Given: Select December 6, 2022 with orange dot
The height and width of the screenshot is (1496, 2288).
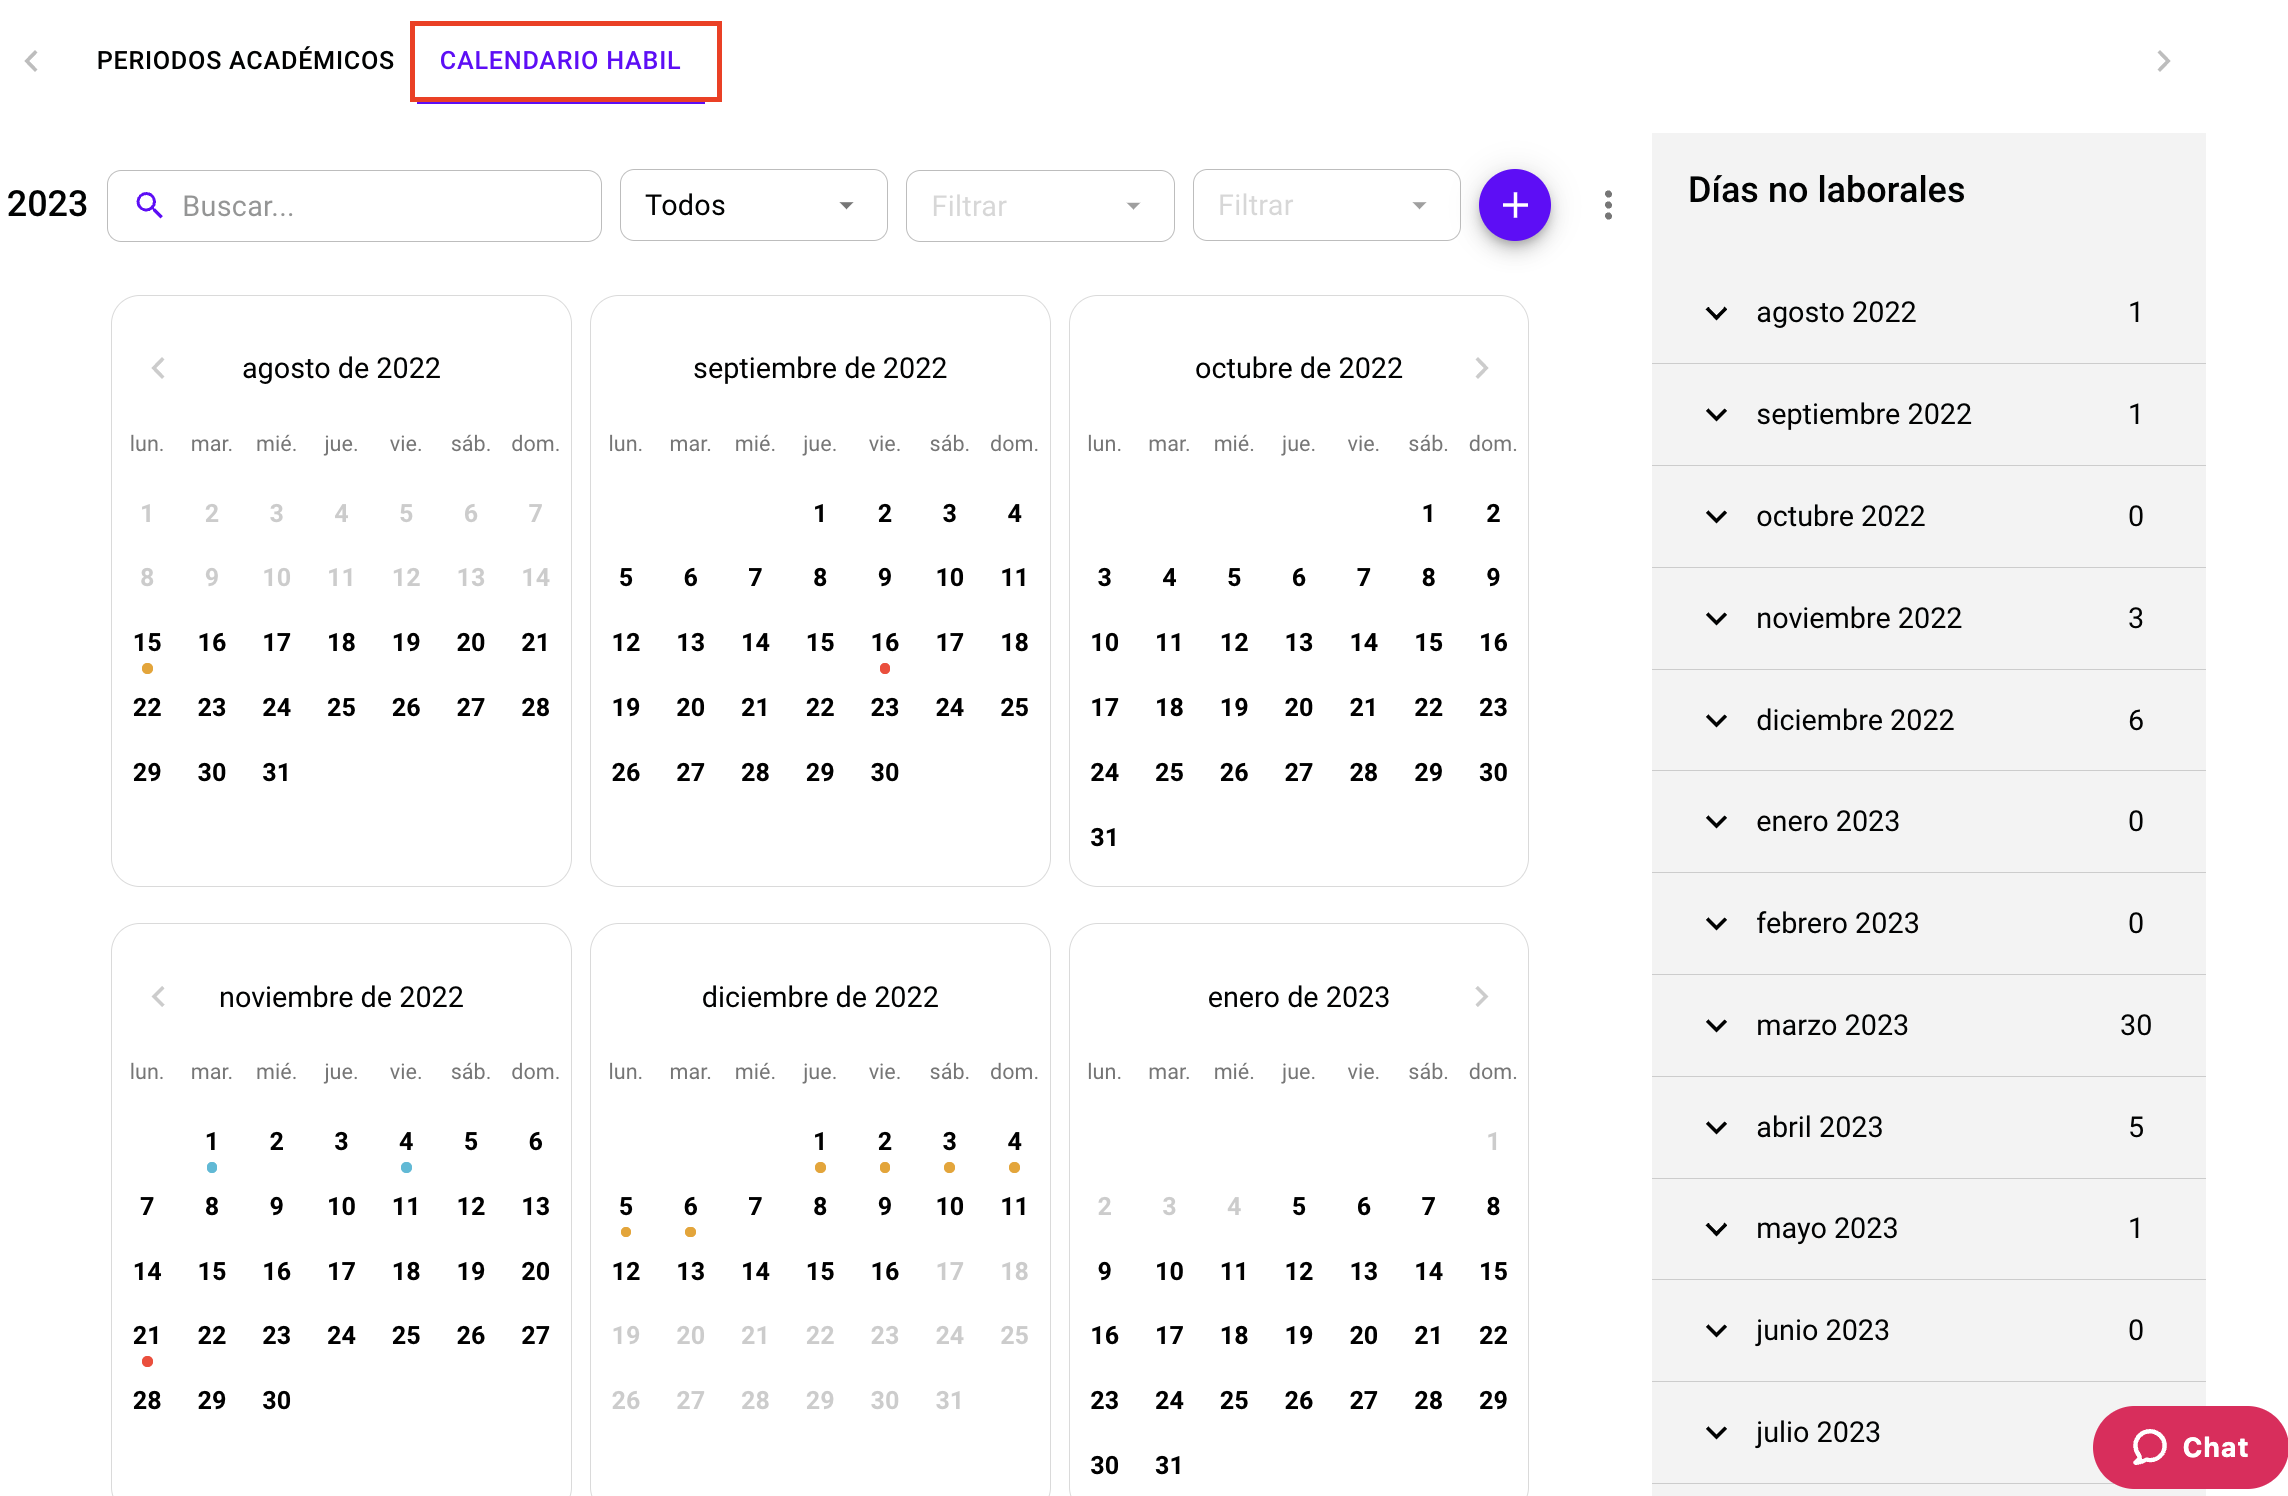Looking at the screenshot, I should [690, 1207].
